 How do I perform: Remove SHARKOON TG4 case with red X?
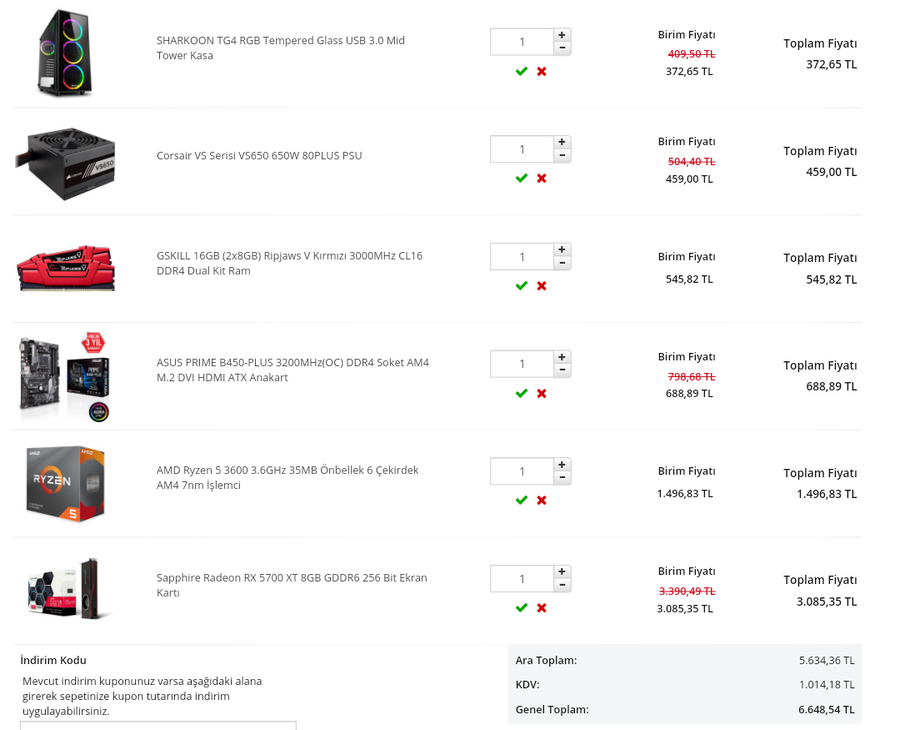[x=542, y=71]
